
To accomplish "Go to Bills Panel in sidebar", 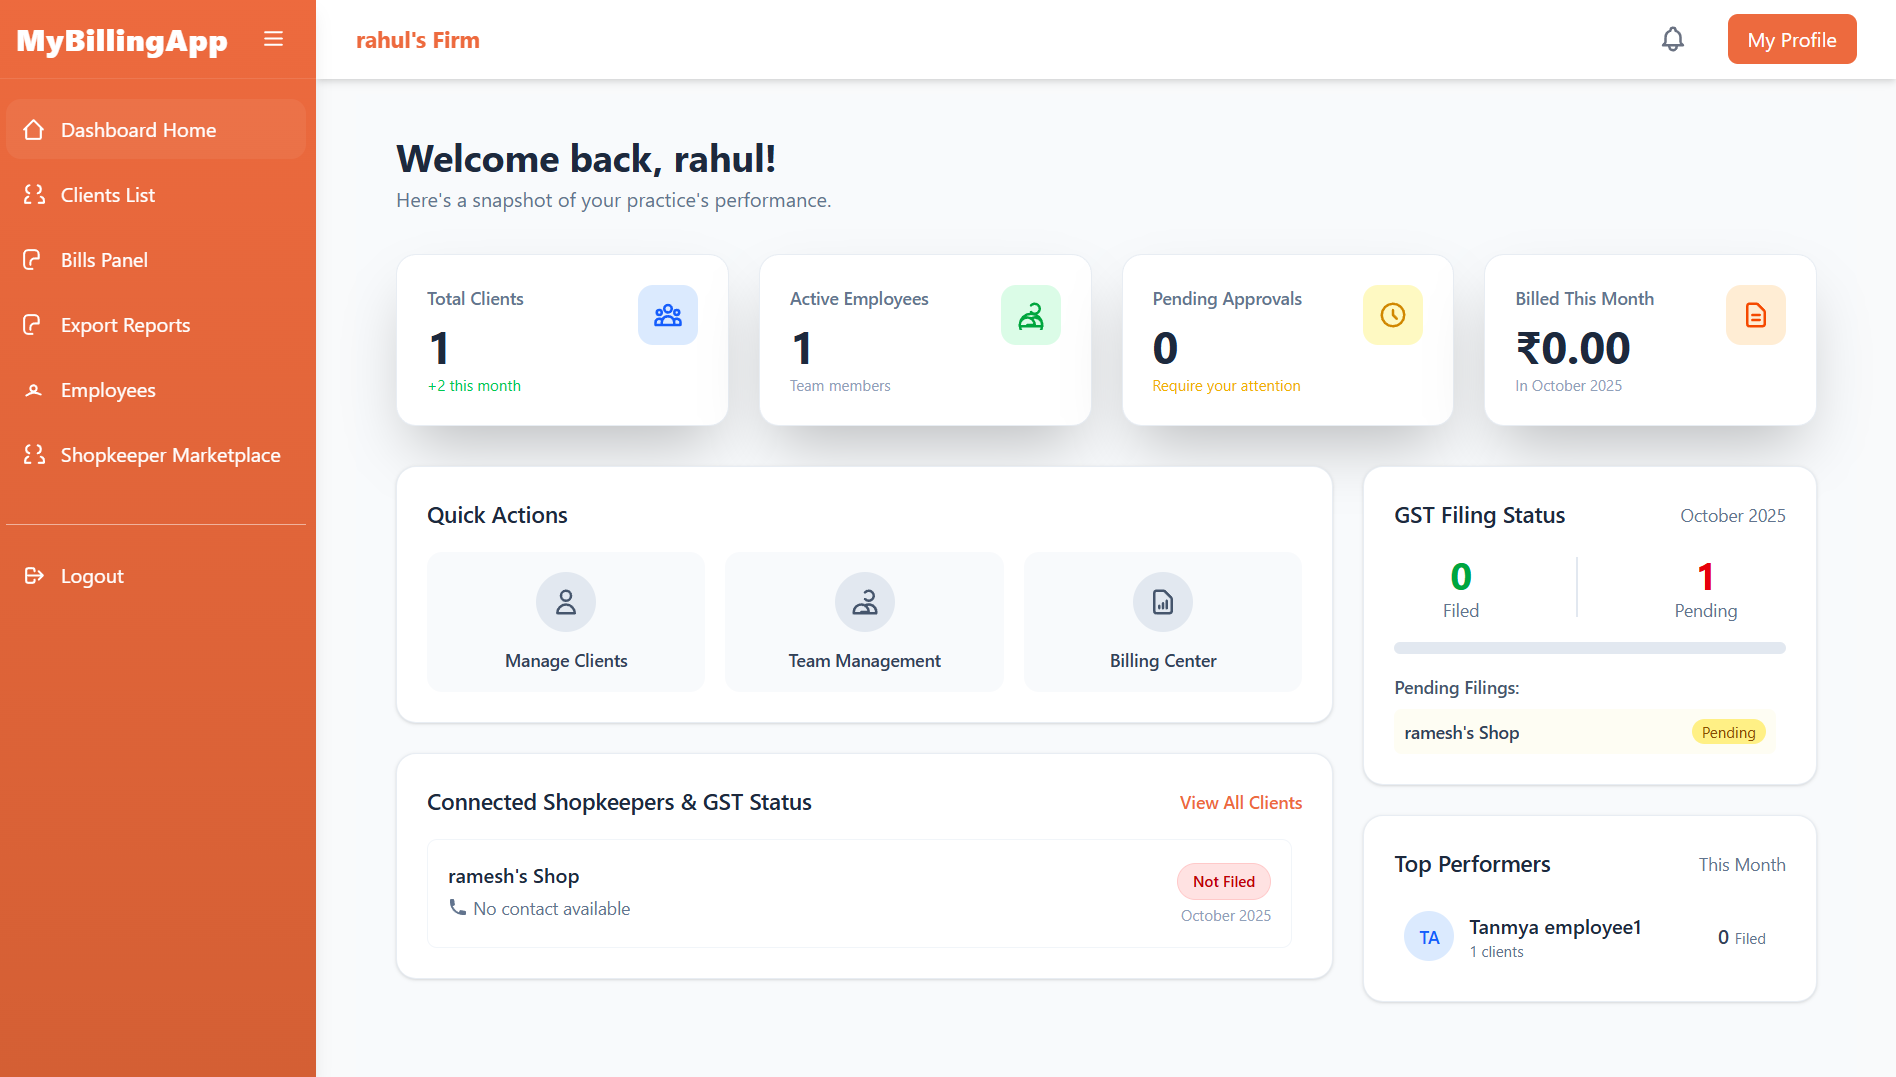I will (x=104, y=260).
